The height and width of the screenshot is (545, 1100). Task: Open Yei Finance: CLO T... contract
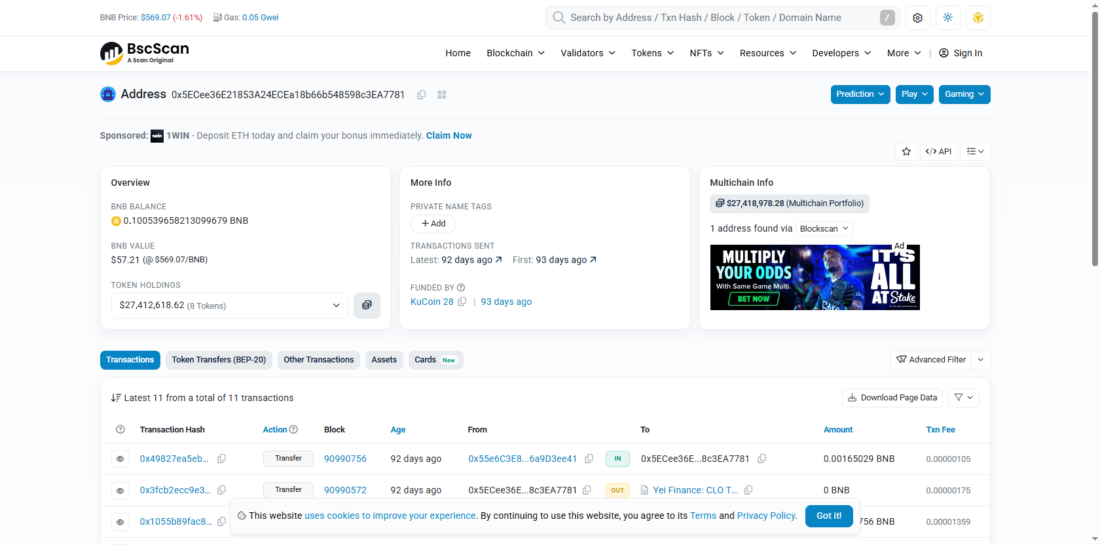695,490
